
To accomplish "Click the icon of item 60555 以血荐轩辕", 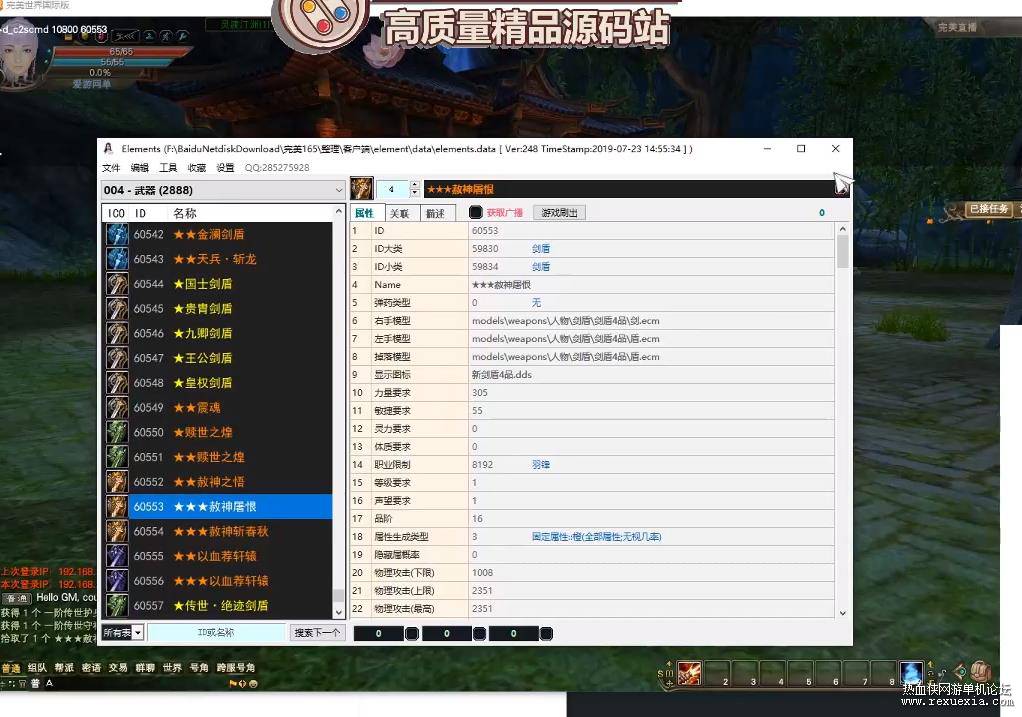I will [x=117, y=557].
